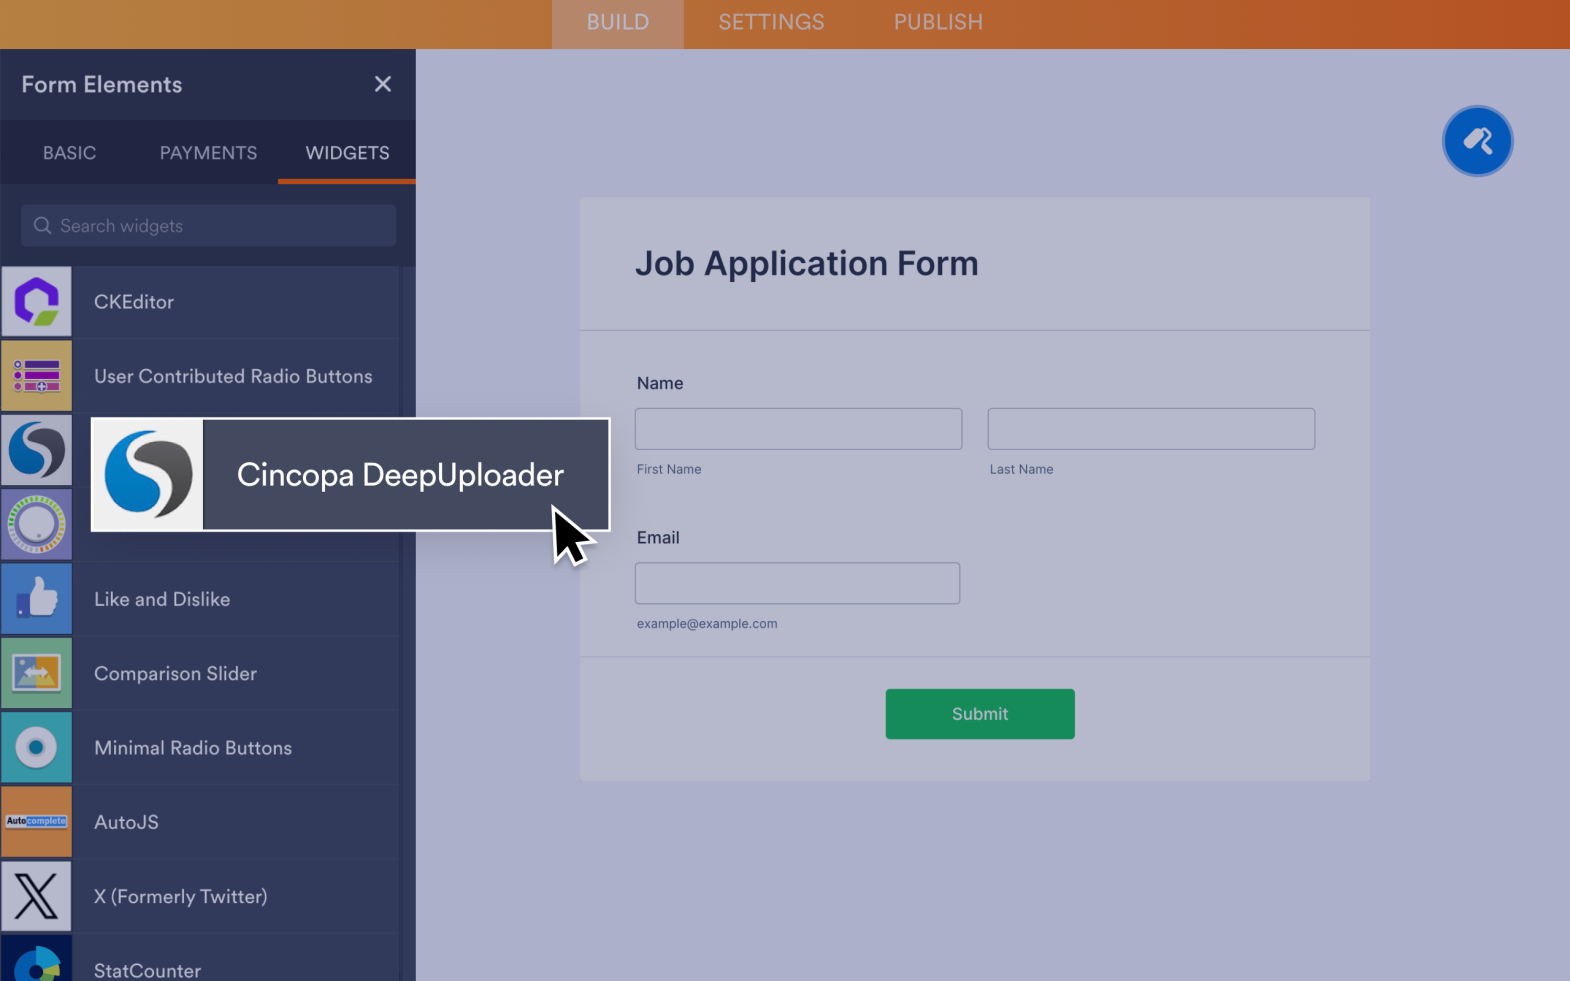Select the WIDGETS tab
The height and width of the screenshot is (981, 1570).
point(347,153)
